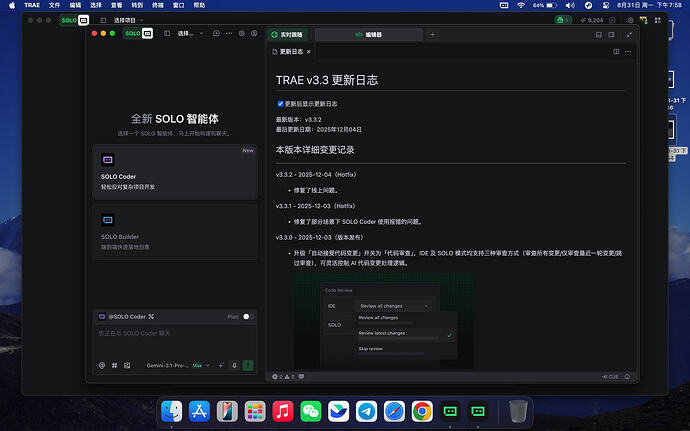Toggle bottom panel layout icon in front window
Screen dimensions: 690x431
pyautogui.click(x=598, y=35)
